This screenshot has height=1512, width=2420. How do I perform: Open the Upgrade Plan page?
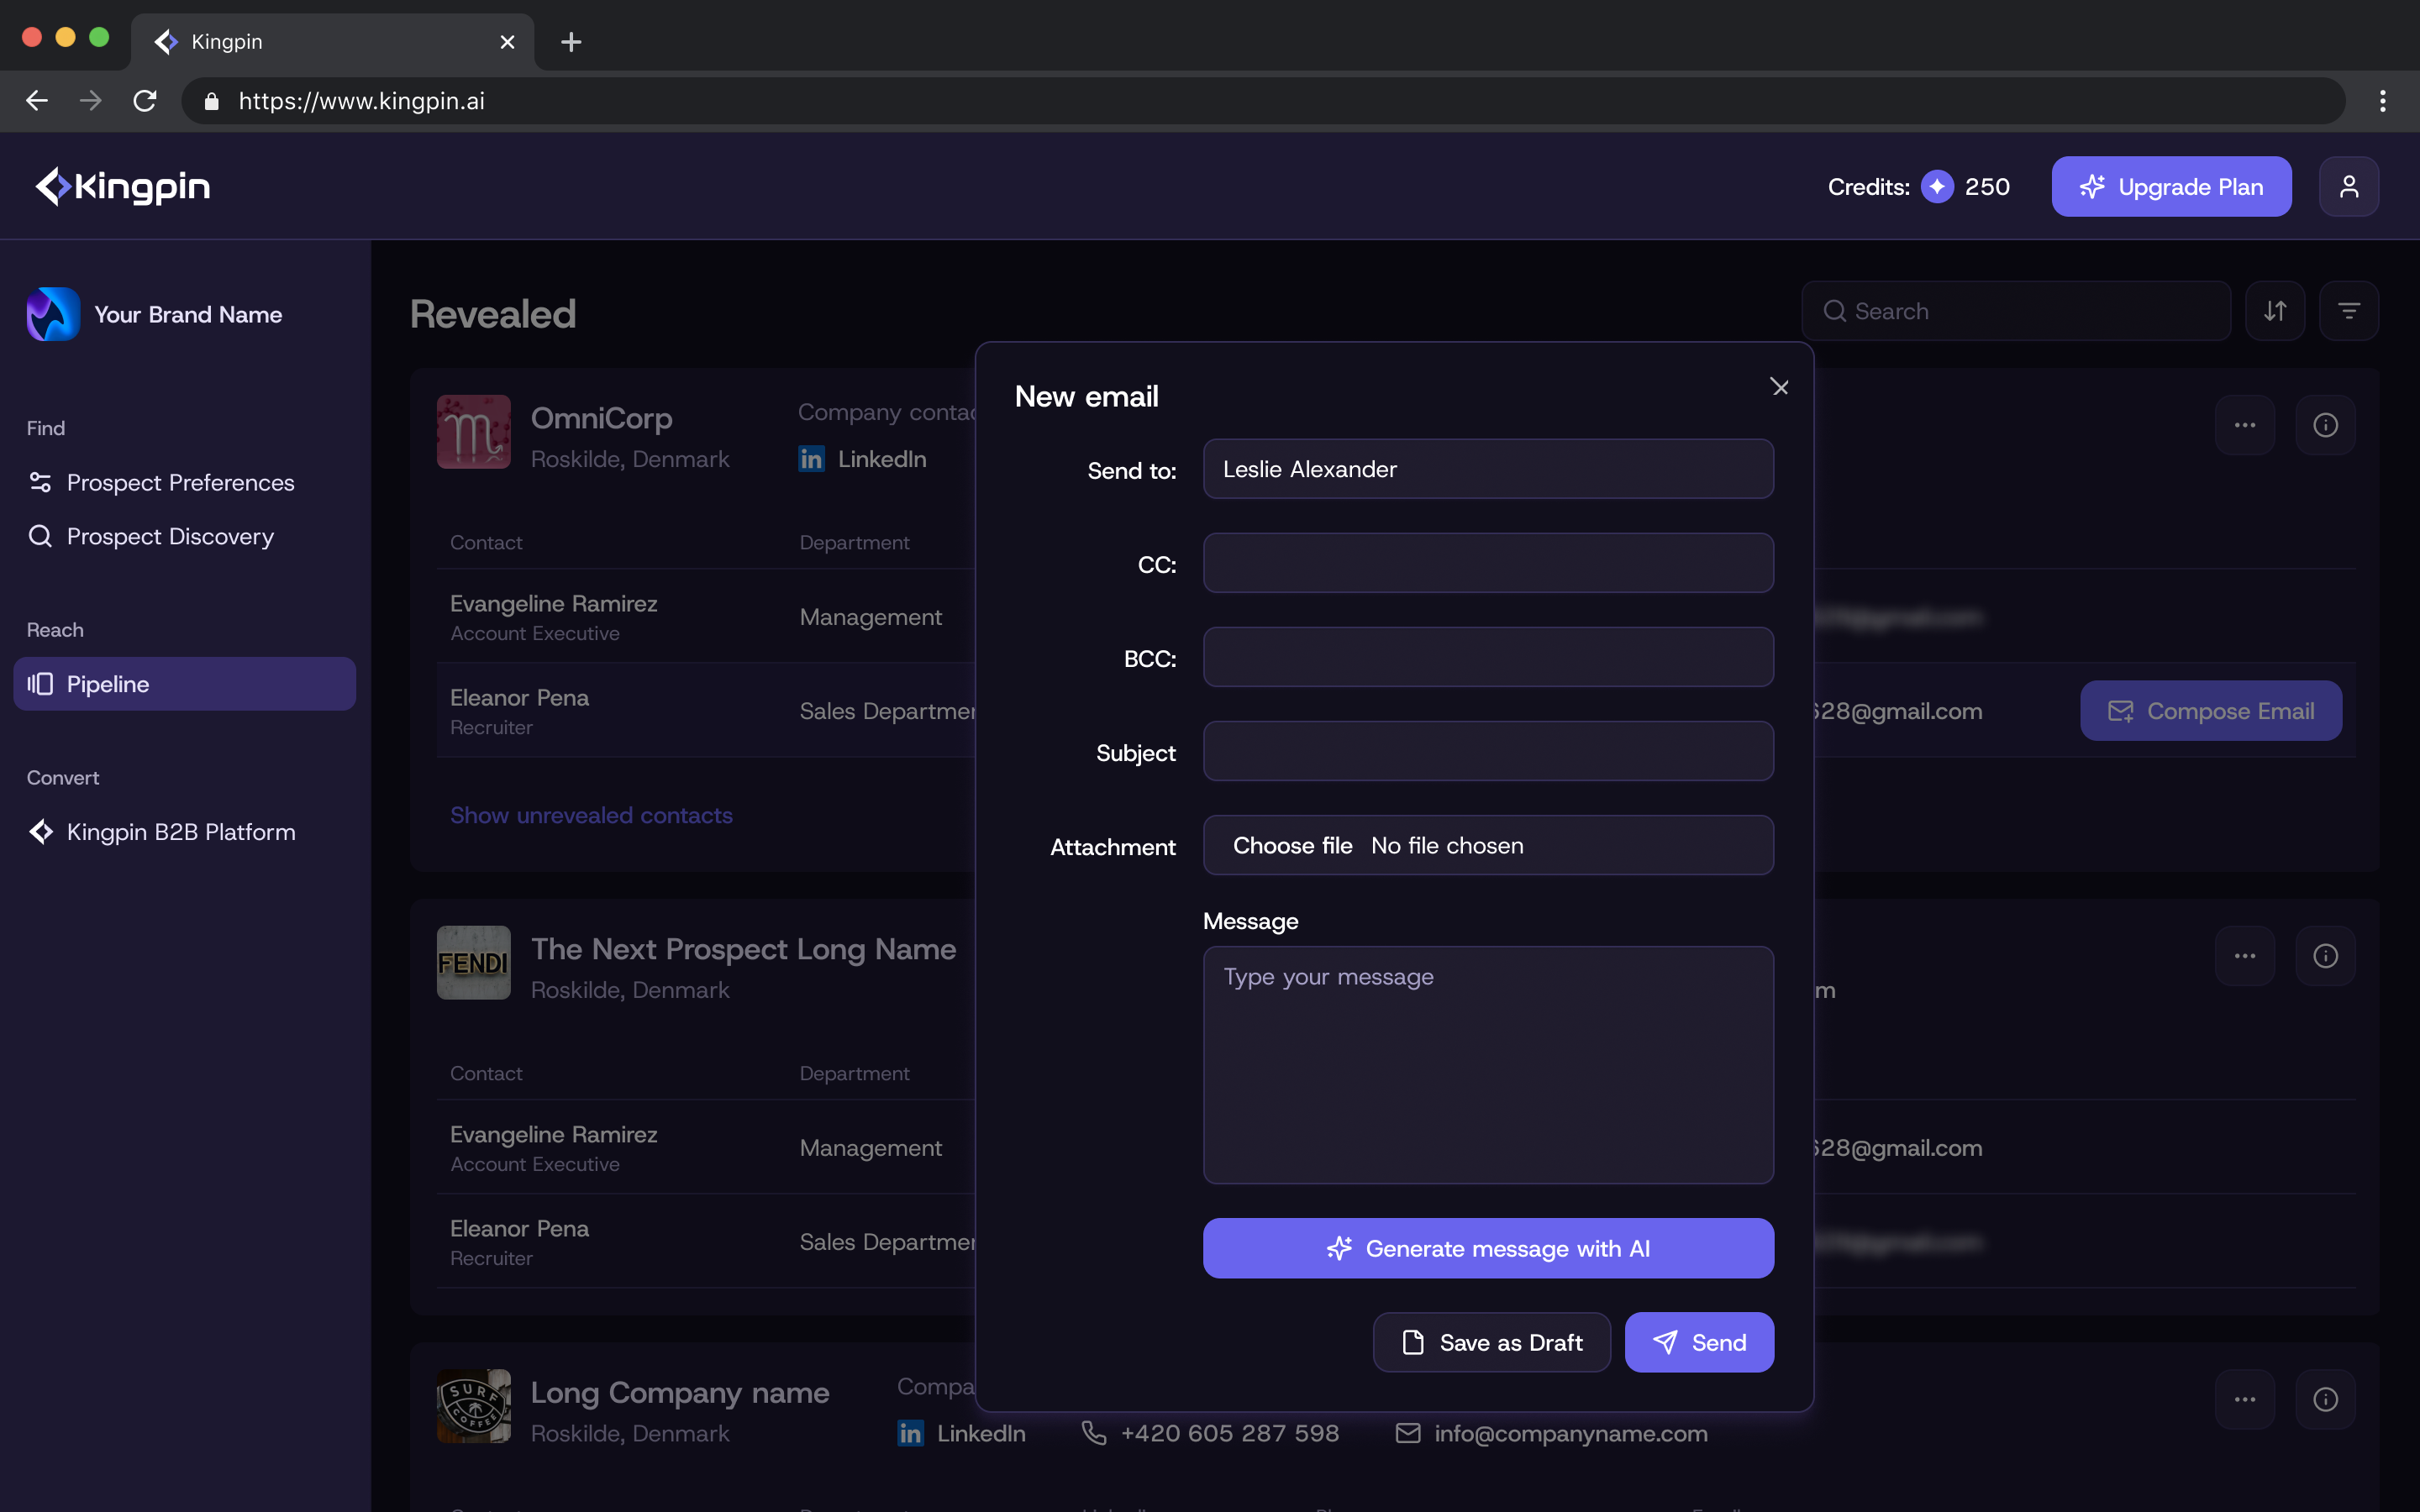click(2171, 186)
